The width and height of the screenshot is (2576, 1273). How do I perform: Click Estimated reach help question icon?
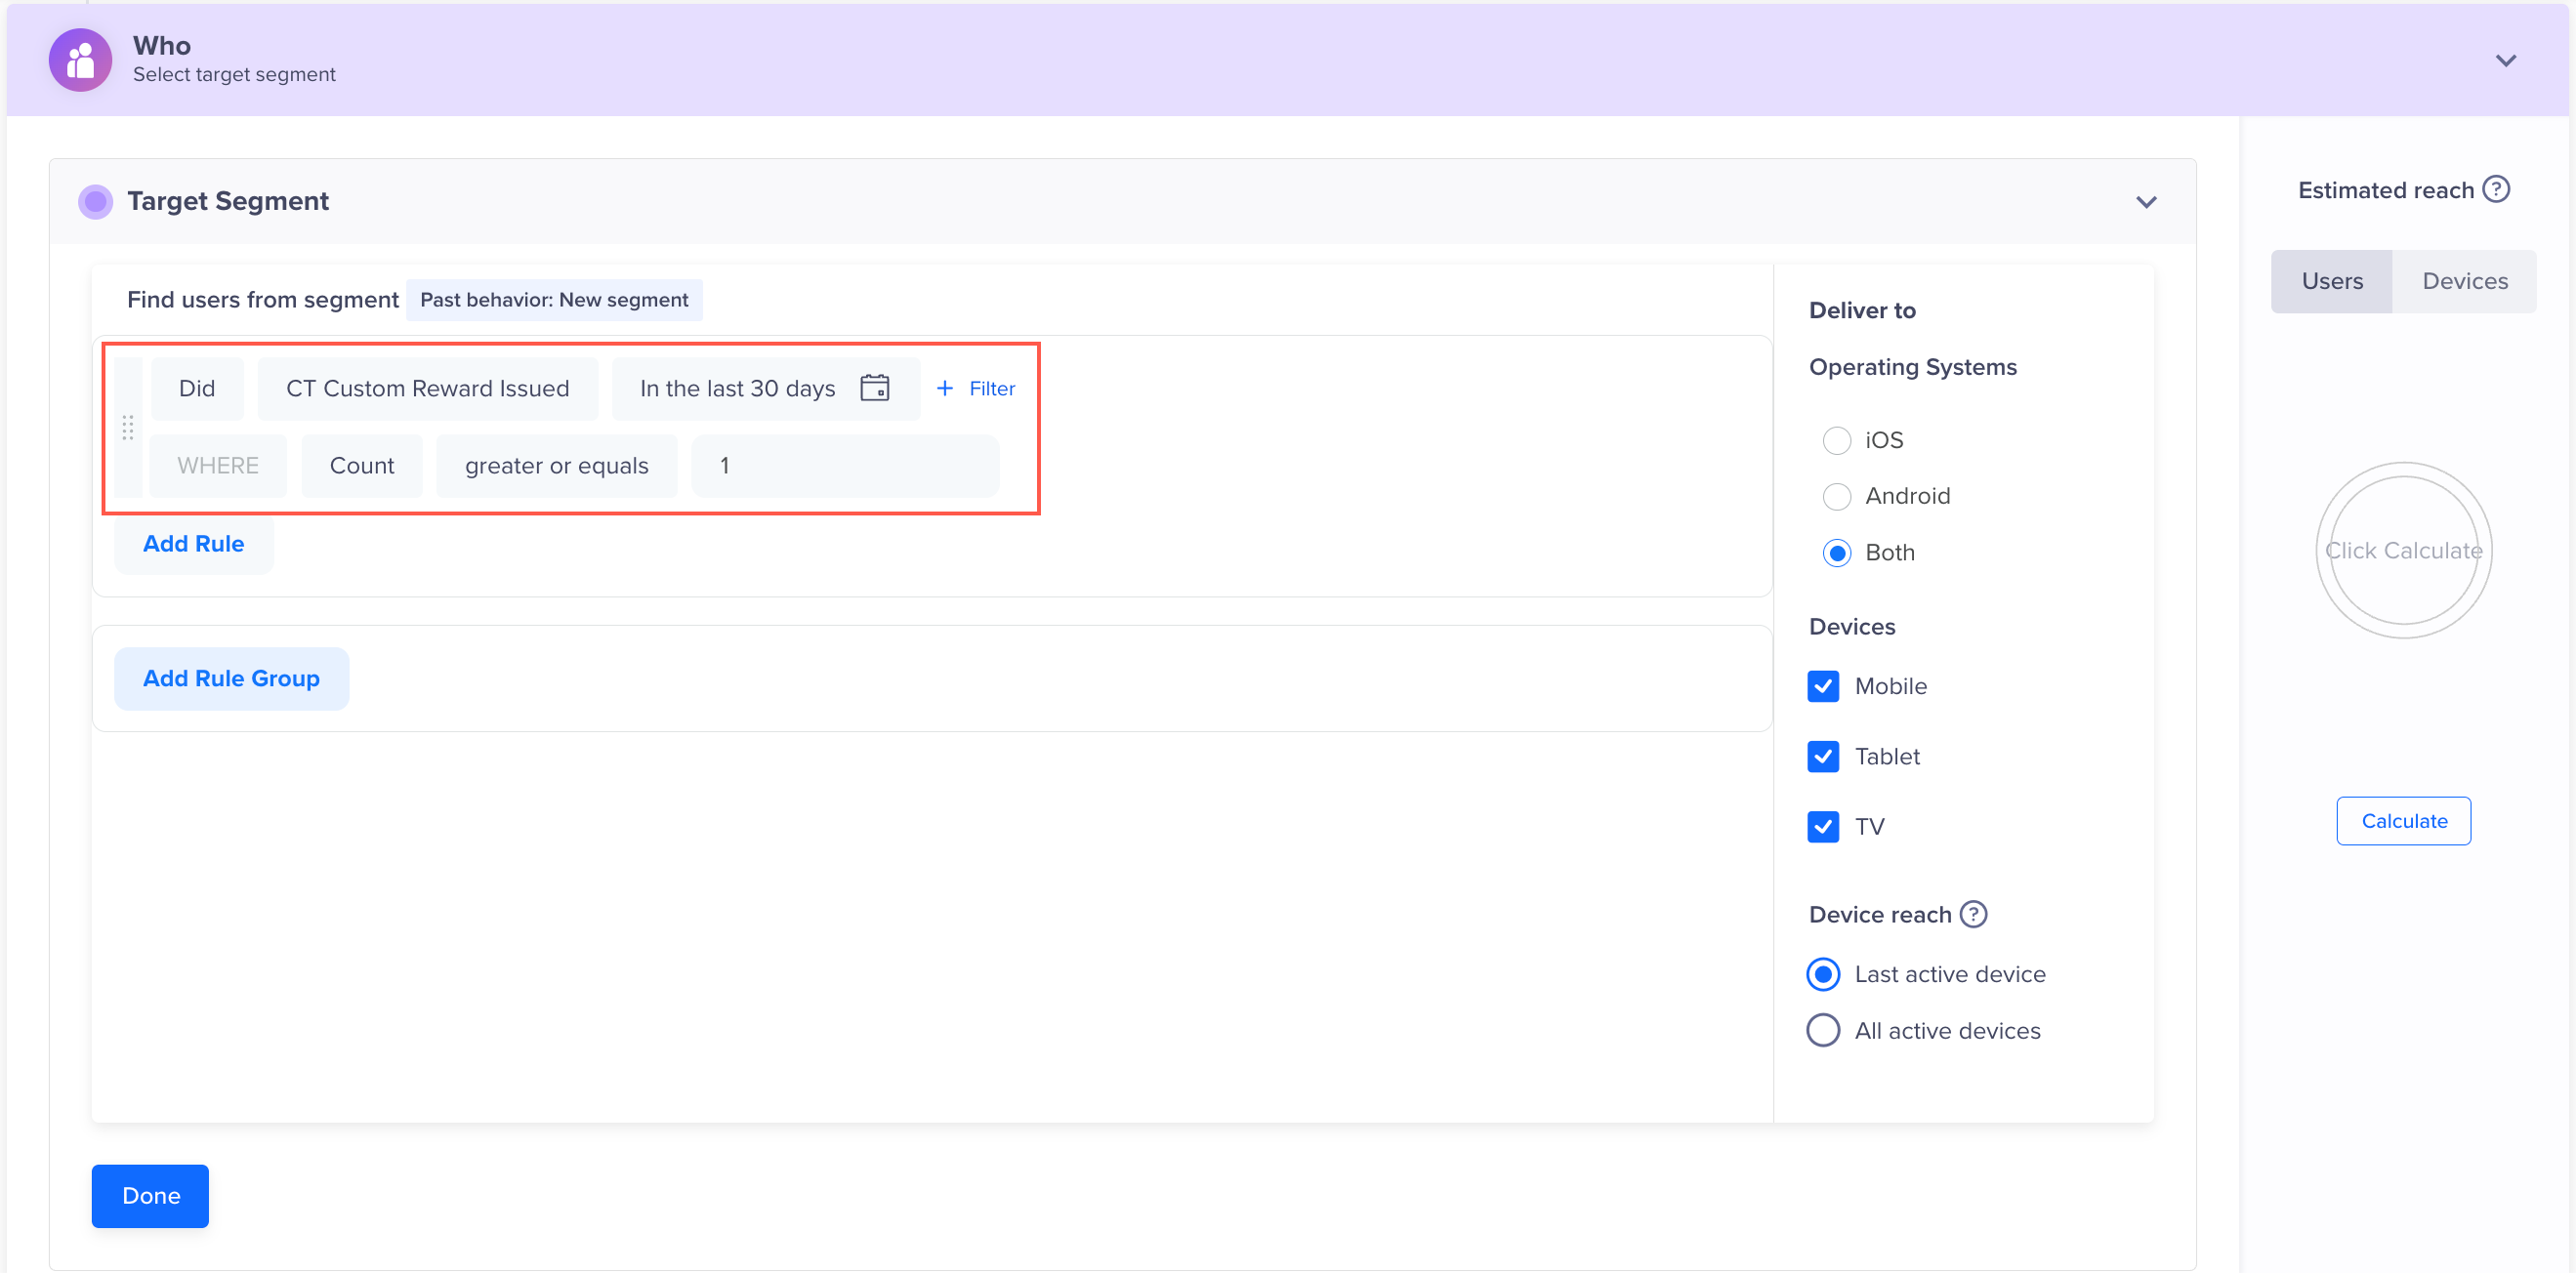pyautogui.click(x=2496, y=189)
